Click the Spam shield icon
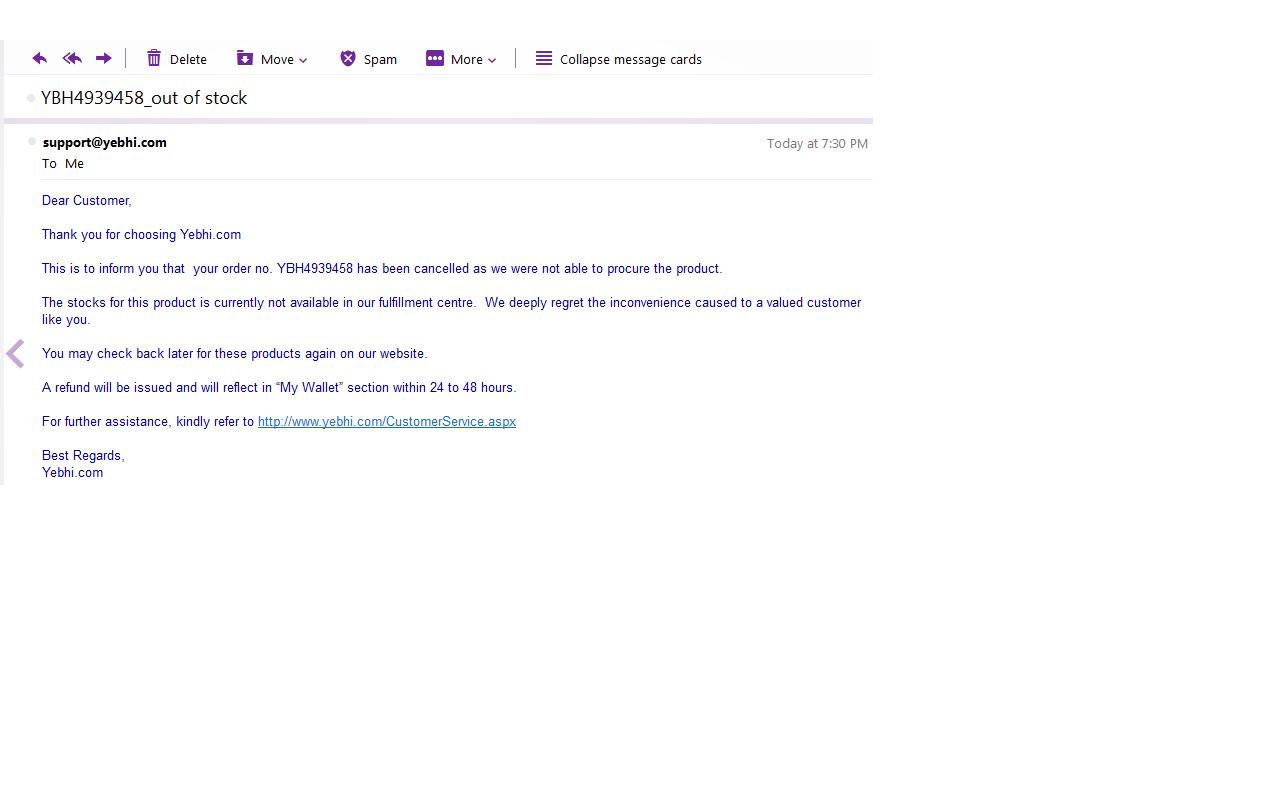This screenshot has width=1280, height=800. point(348,59)
